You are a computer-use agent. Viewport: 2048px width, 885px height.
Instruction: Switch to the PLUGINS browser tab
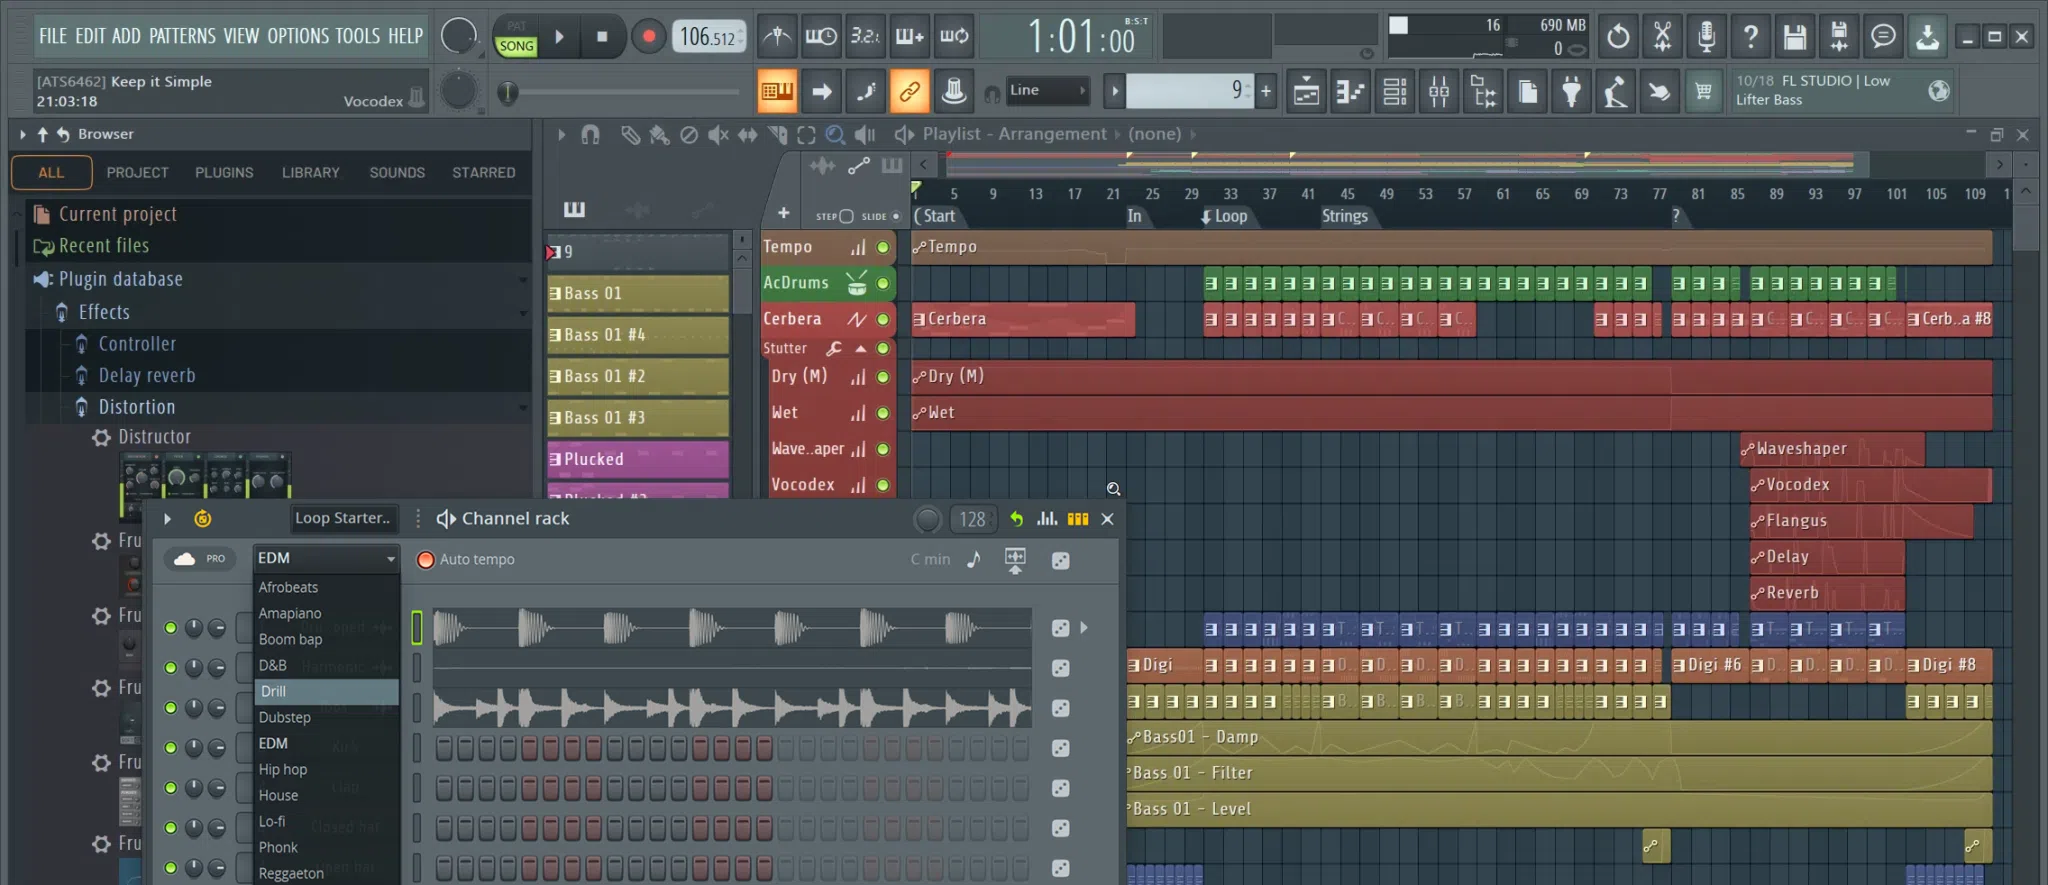[x=224, y=173]
